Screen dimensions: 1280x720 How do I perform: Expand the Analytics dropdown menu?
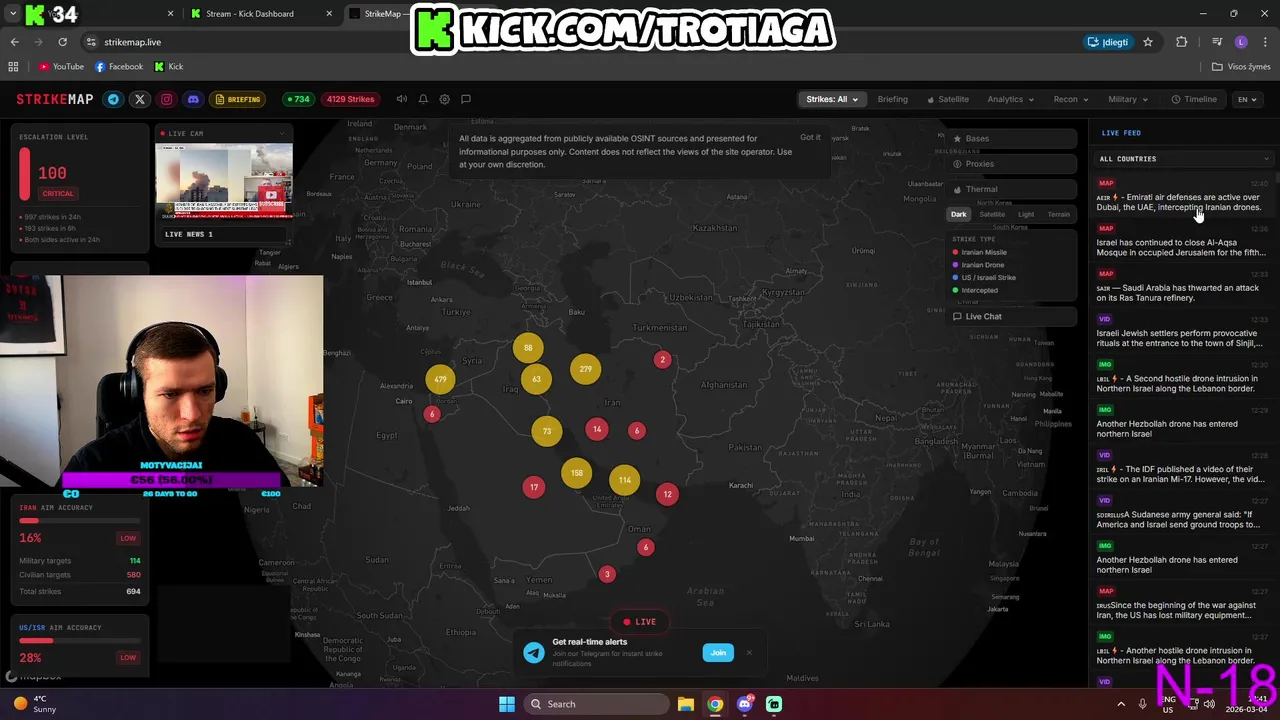coord(1011,99)
